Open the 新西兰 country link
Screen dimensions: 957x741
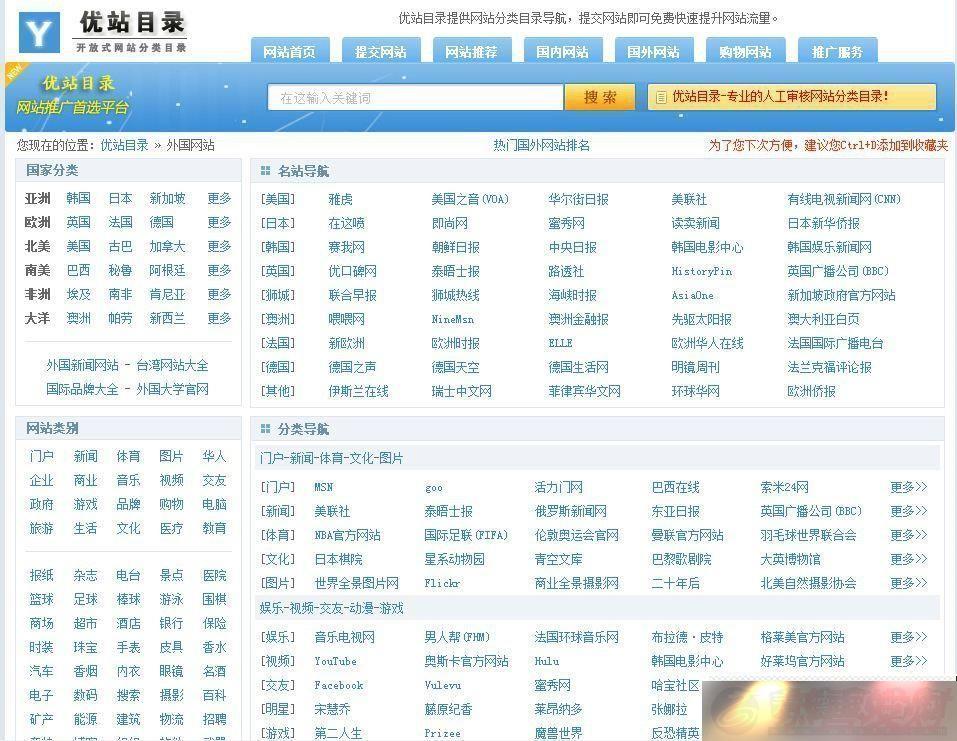click(167, 318)
